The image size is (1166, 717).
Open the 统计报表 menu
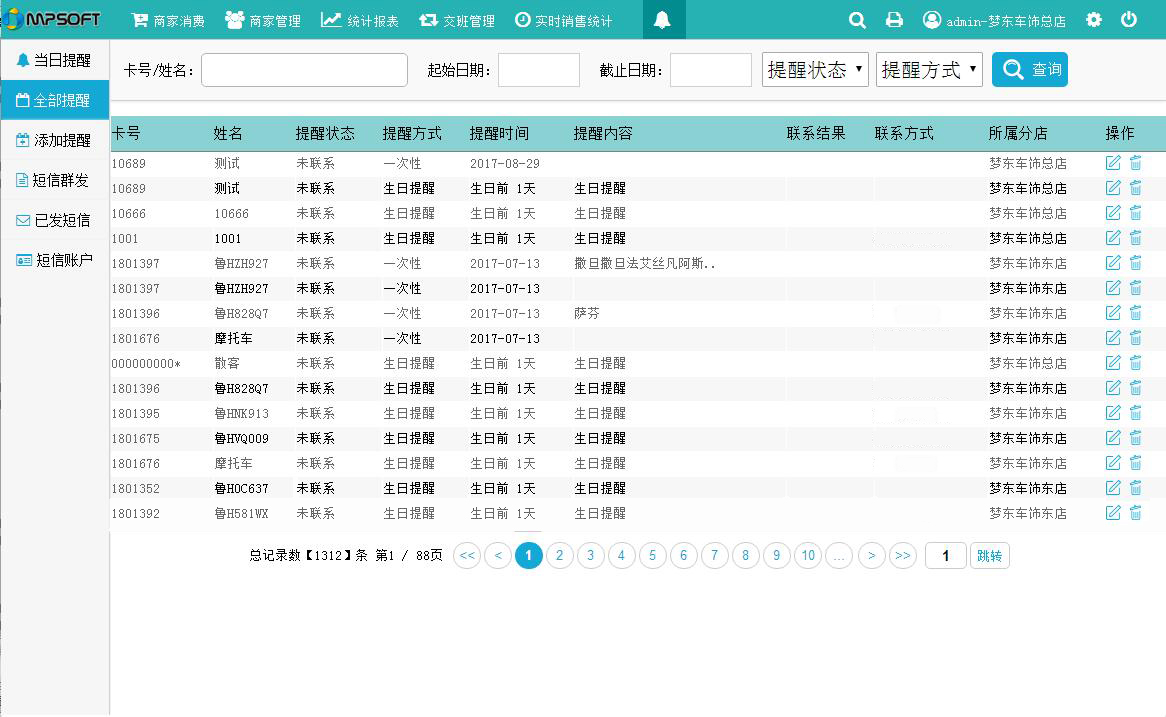click(x=360, y=20)
